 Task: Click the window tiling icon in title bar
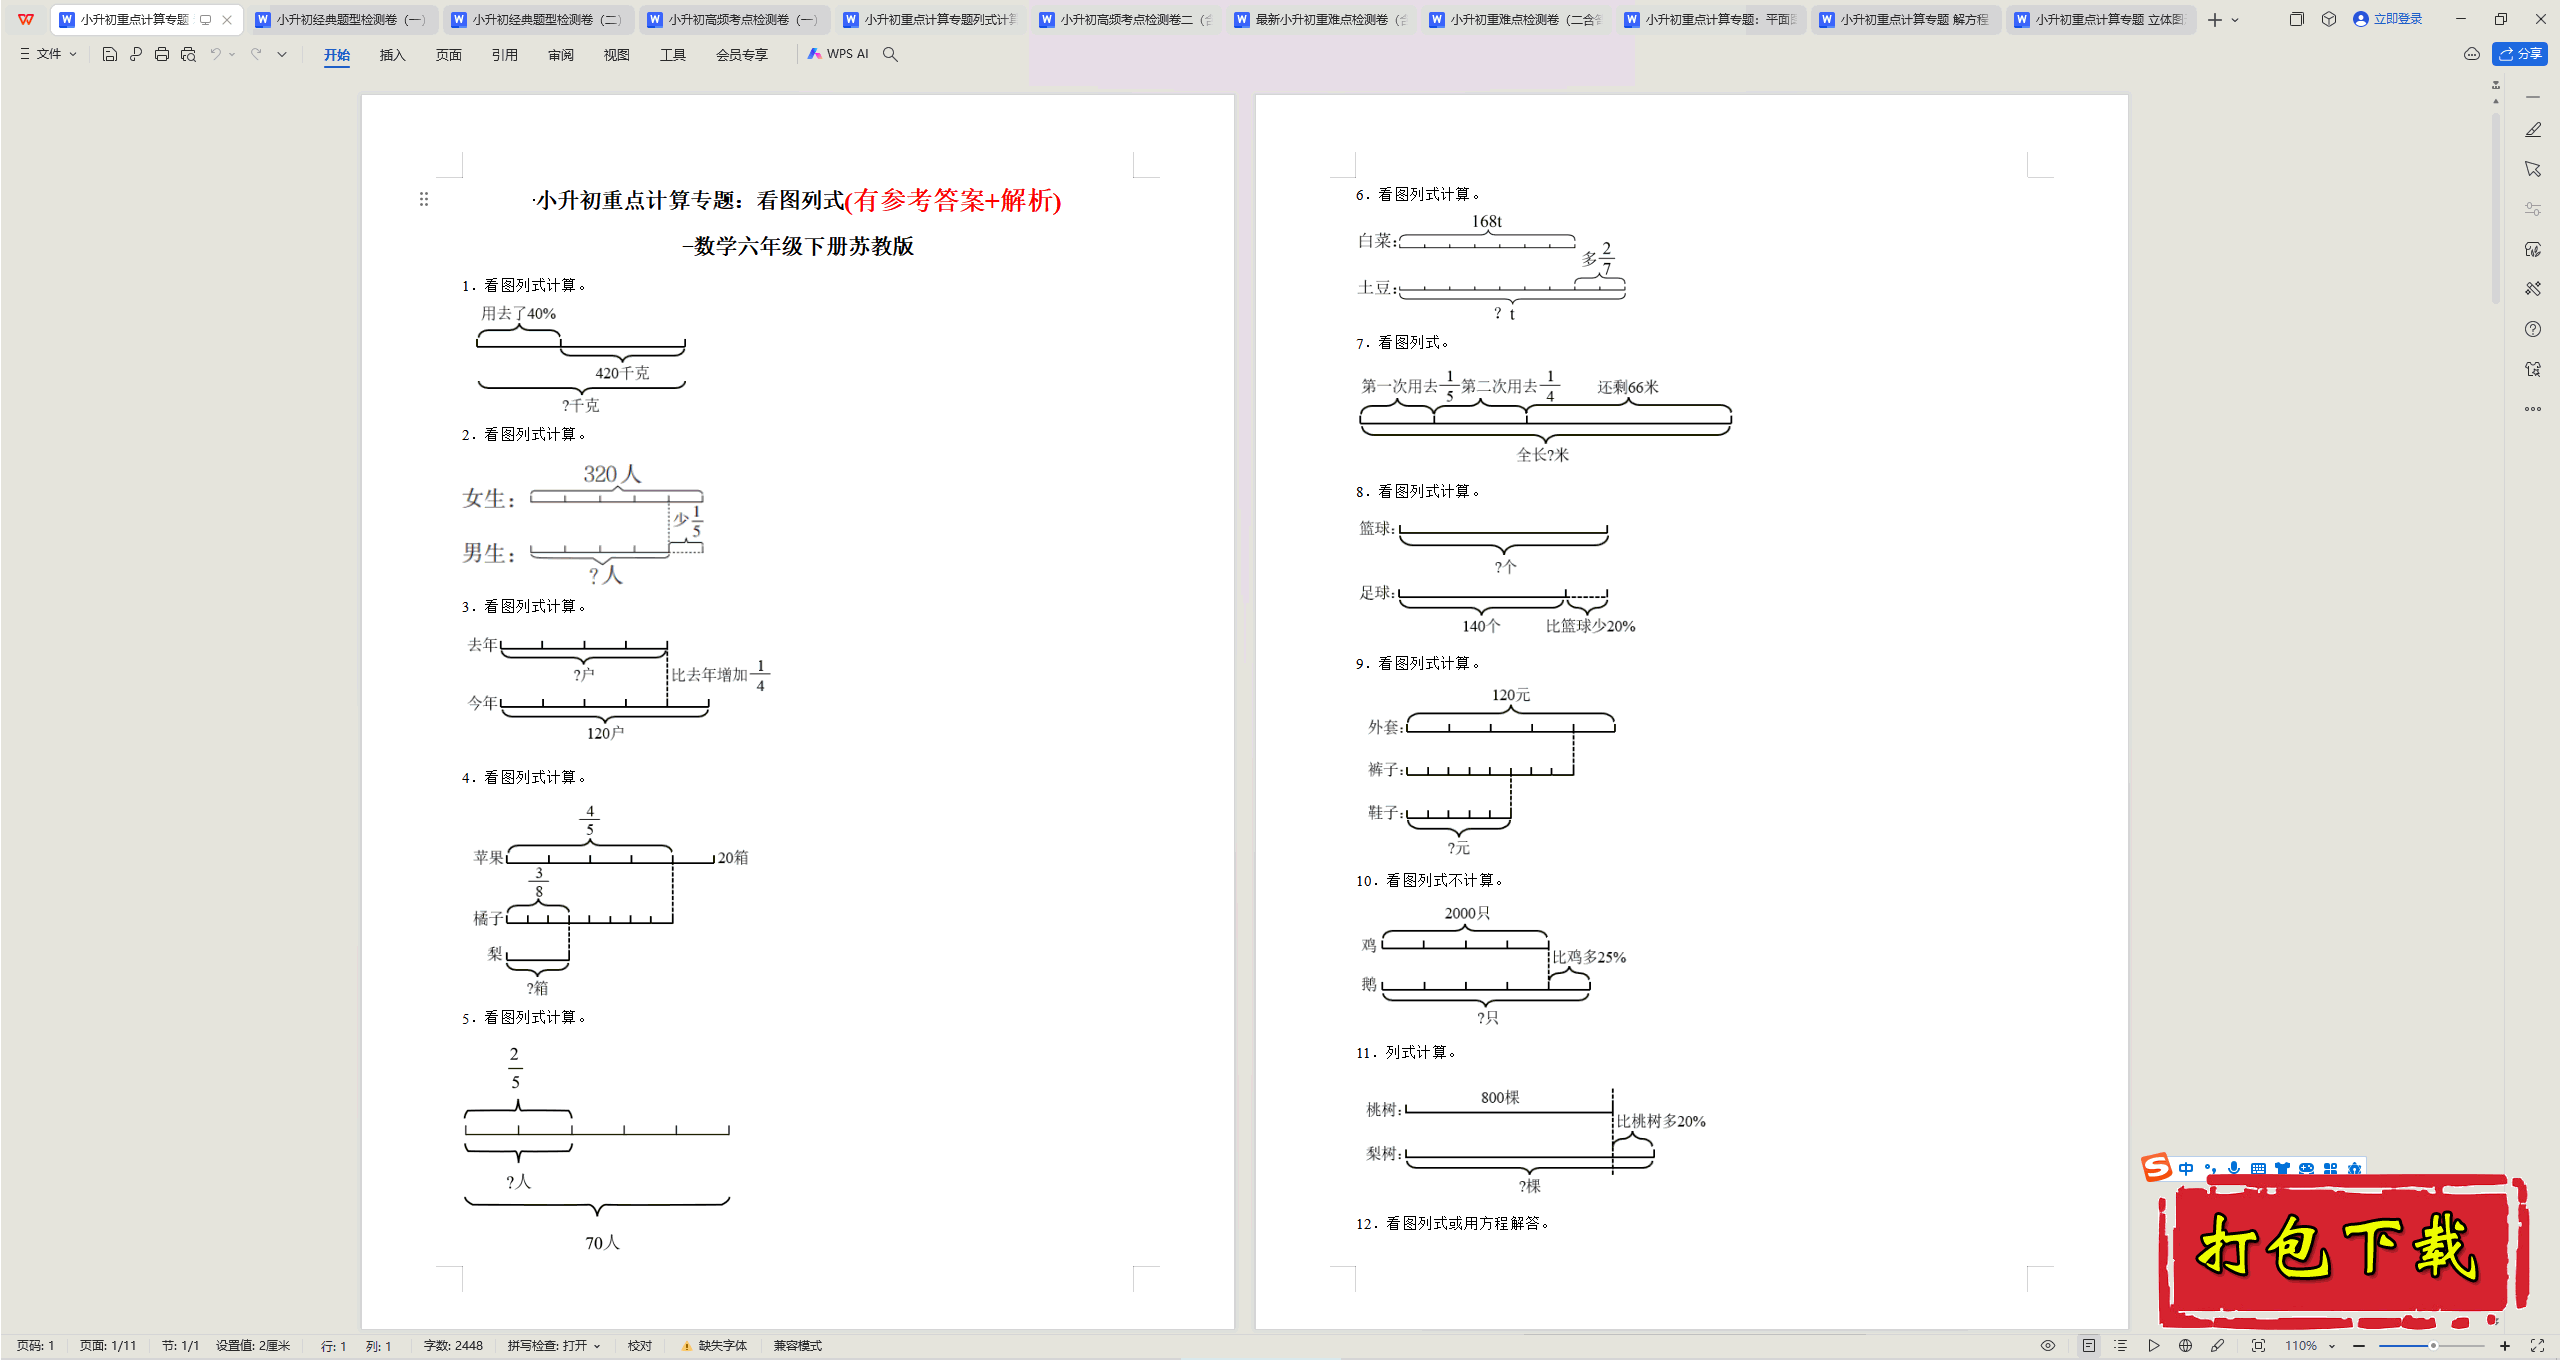(x=2297, y=19)
